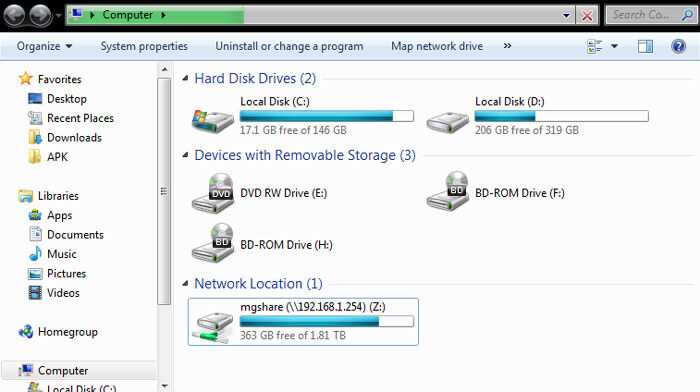
Task: Go forward with the Forward arrow button
Action: (41, 16)
